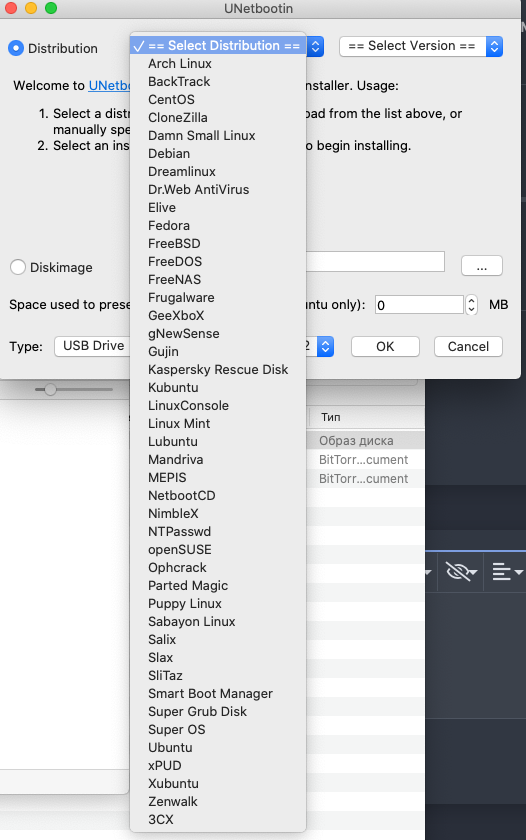The height and width of the screenshot is (840, 526).
Task: Choose Debian from distribution list
Action: (x=218, y=154)
